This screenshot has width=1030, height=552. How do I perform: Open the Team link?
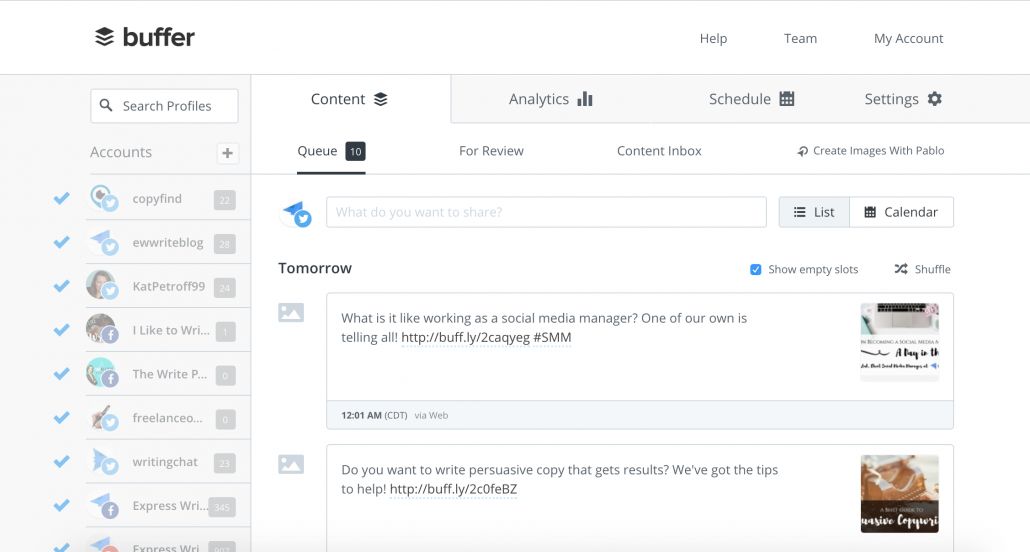pos(800,39)
